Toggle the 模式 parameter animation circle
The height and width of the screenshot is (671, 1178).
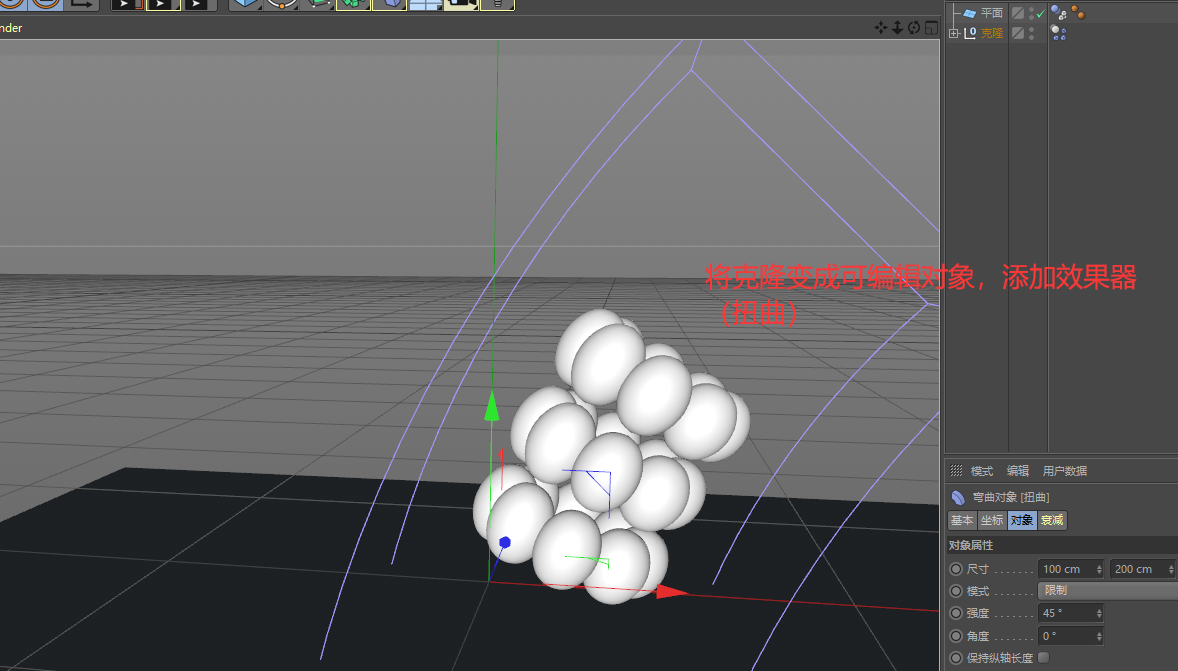tap(956, 591)
